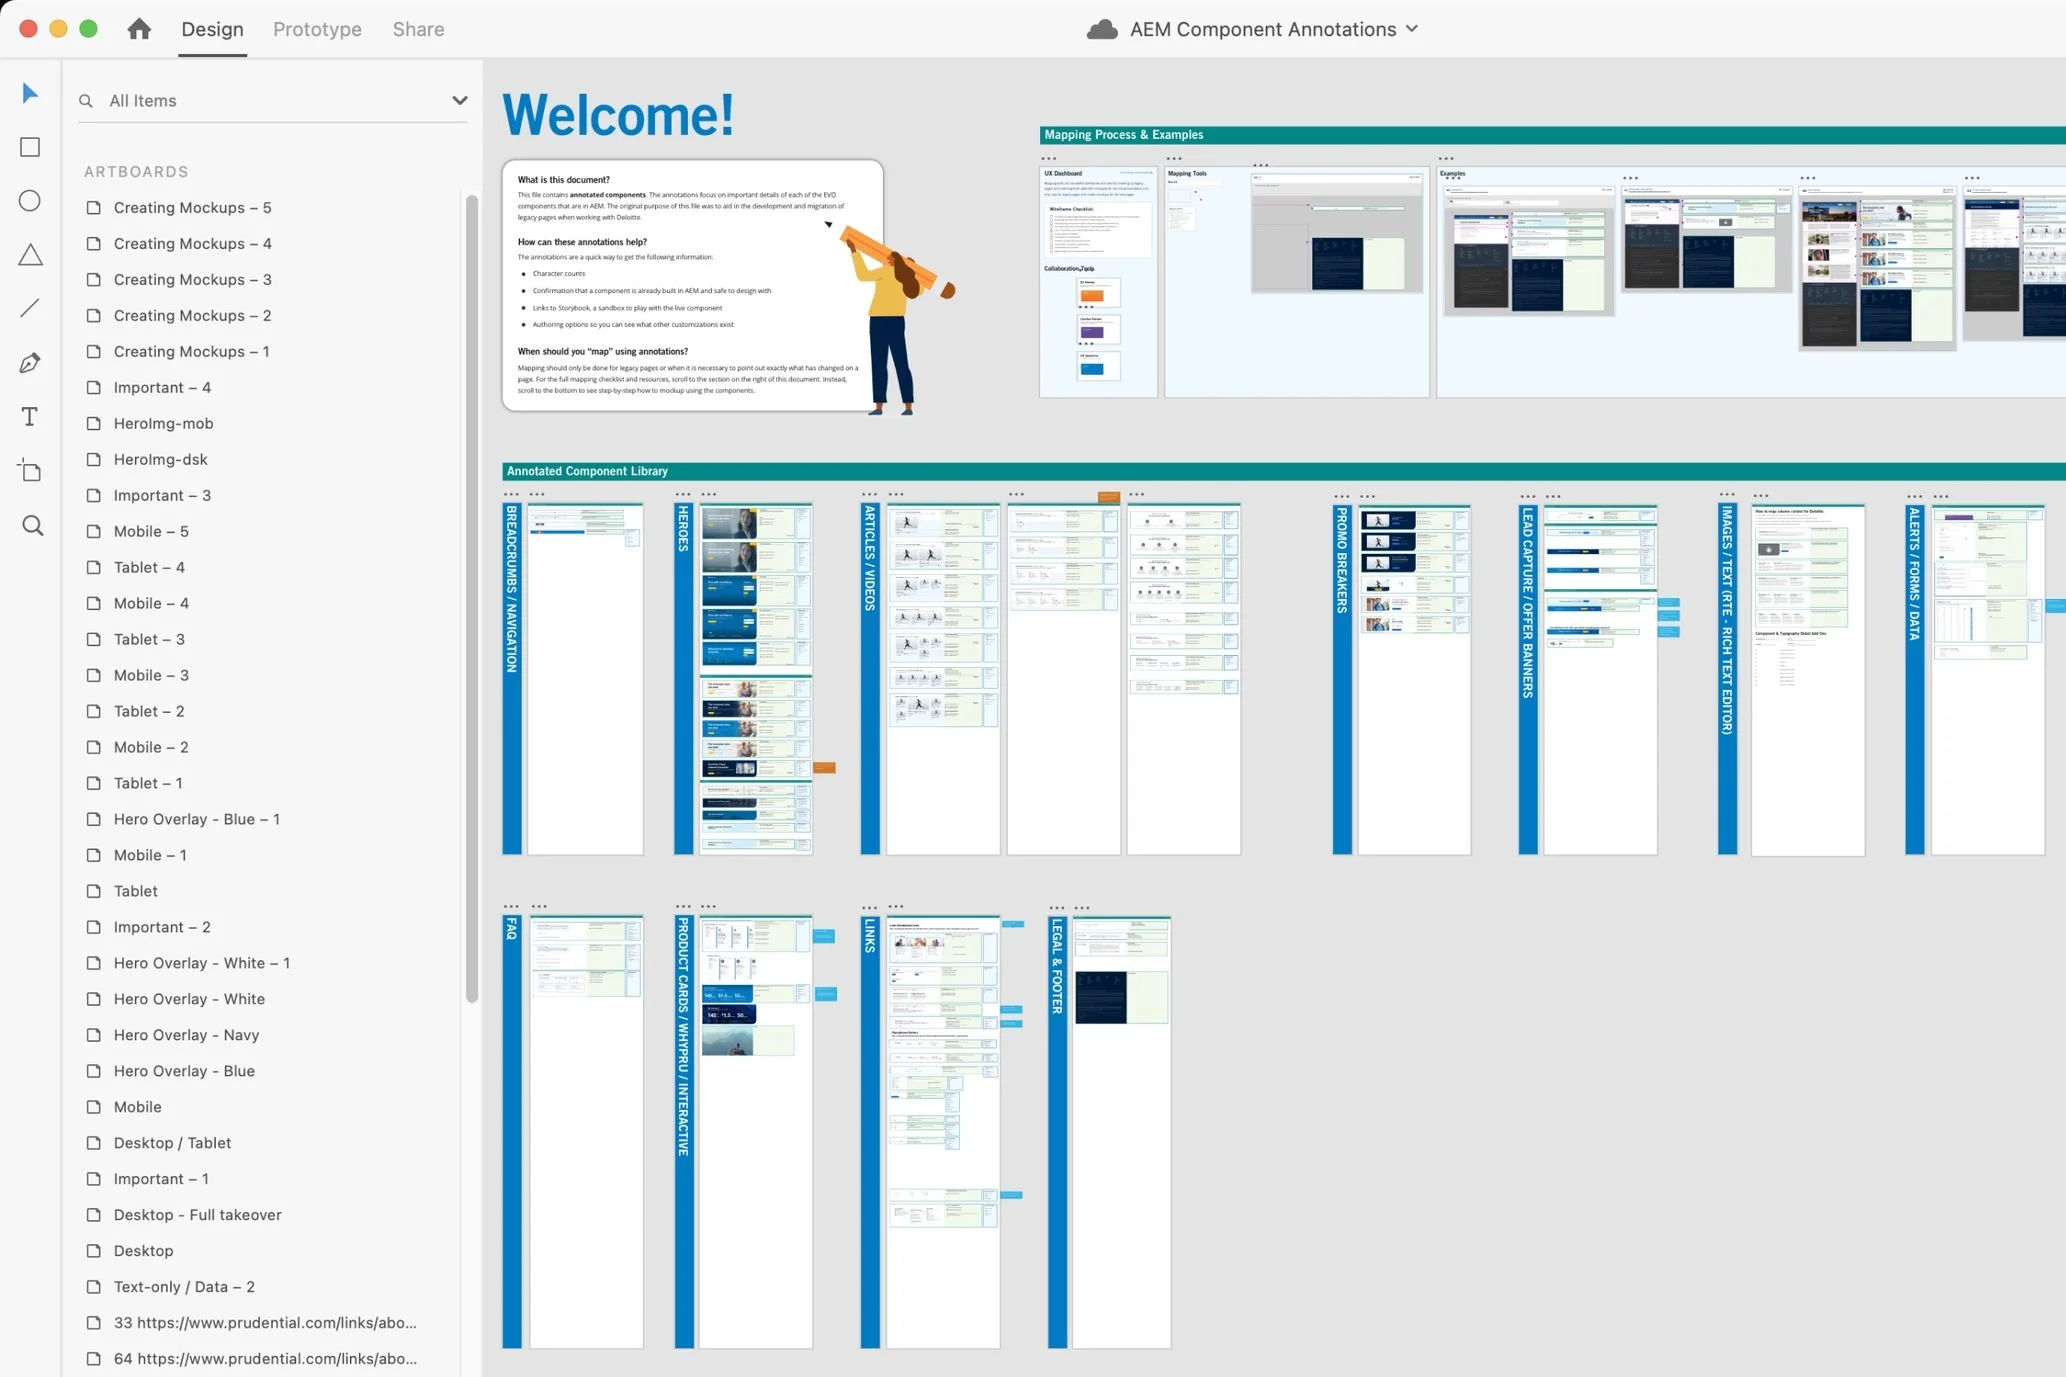Open the AEM Component Annotations title dropdown
The height and width of the screenshot is (1377, 2066).
point(1411,29)
